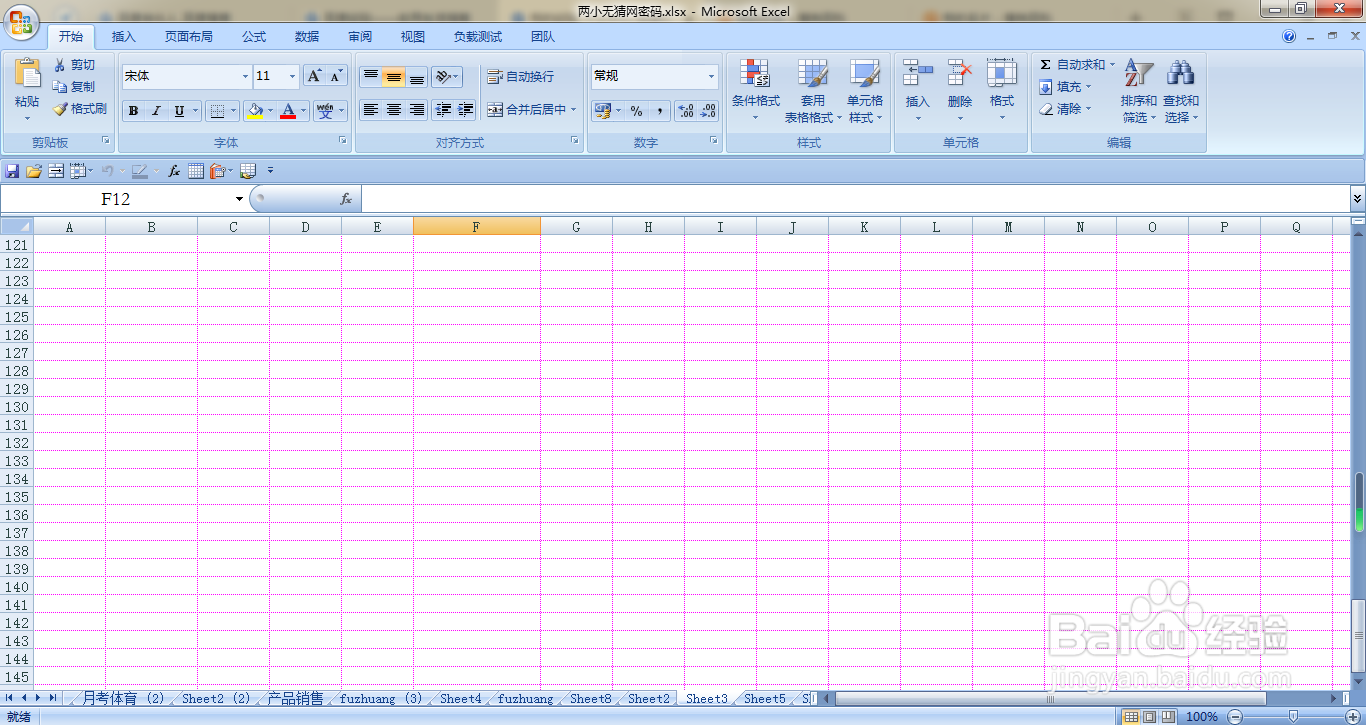
Task: Click the open folder icon in quick access toolbar
Action: (x=34, y=171)
